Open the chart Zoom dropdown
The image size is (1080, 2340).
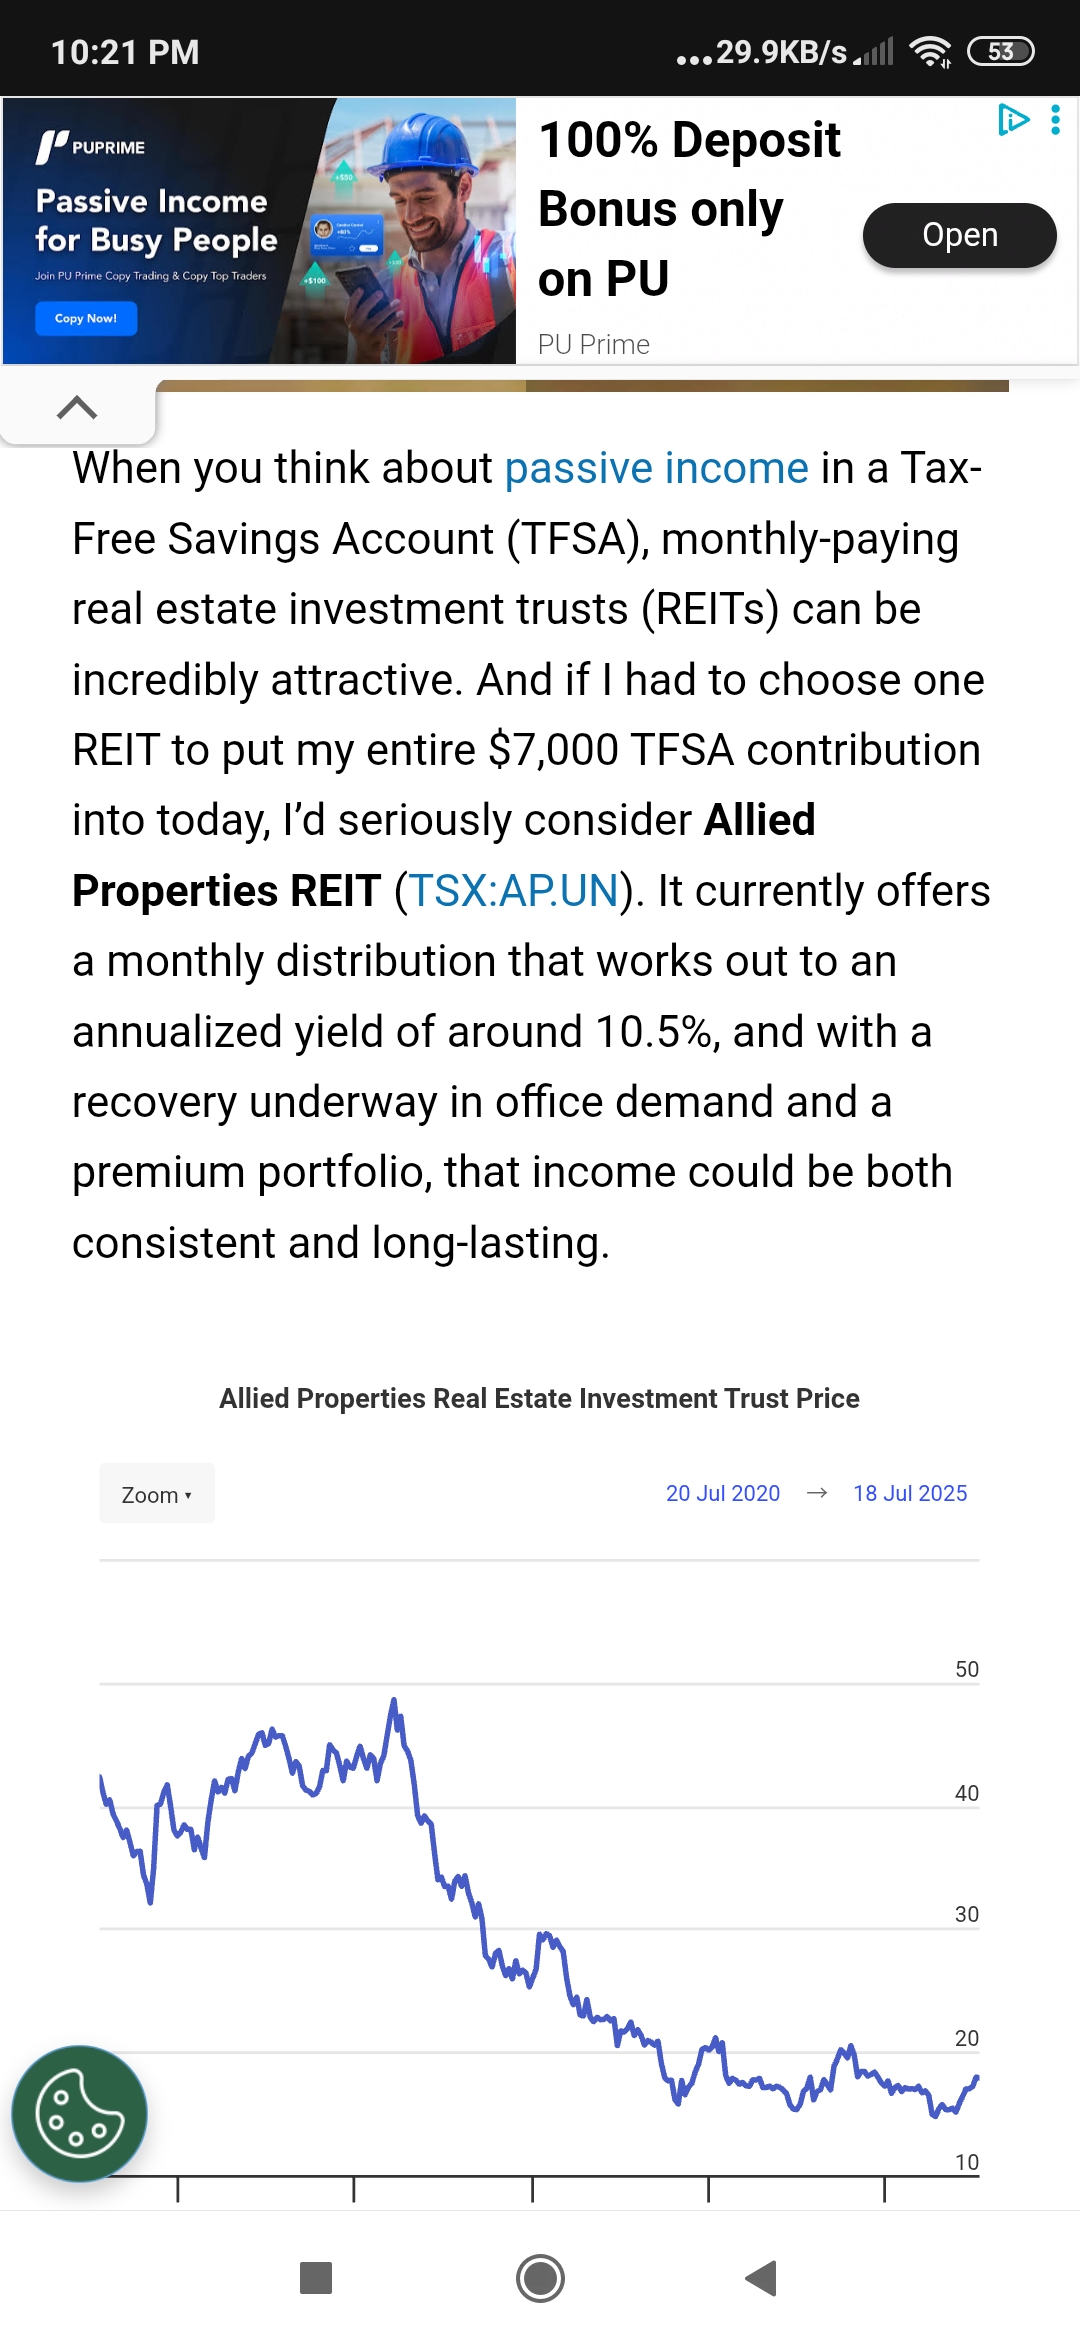(x=157, y=1494)
